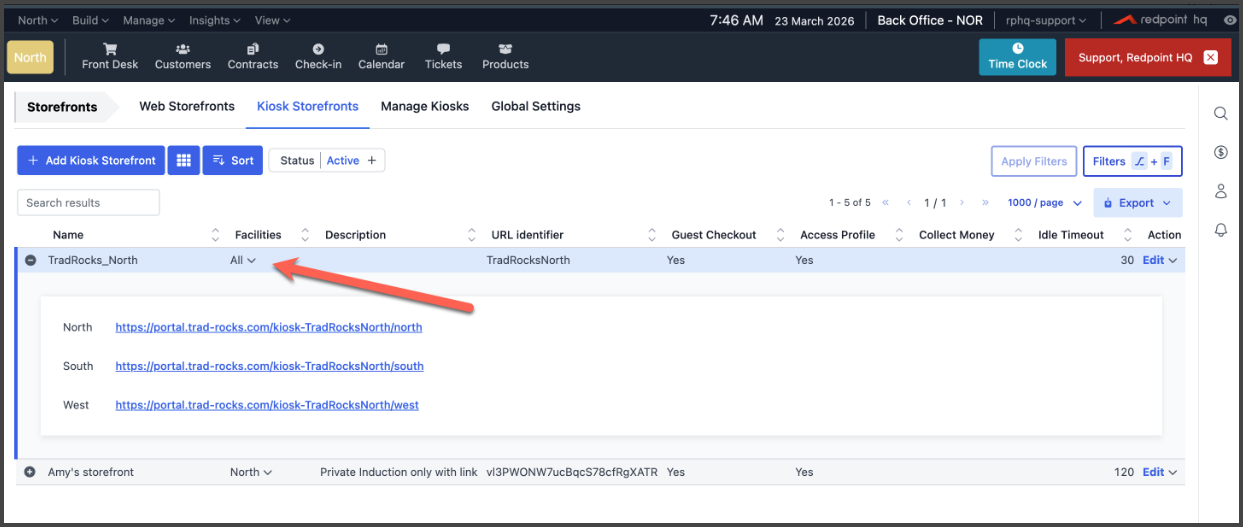The height and width of the screenshot is (527, 1243).
Task: Add a filter to the Status Active chip
Action: coord(371,160)
